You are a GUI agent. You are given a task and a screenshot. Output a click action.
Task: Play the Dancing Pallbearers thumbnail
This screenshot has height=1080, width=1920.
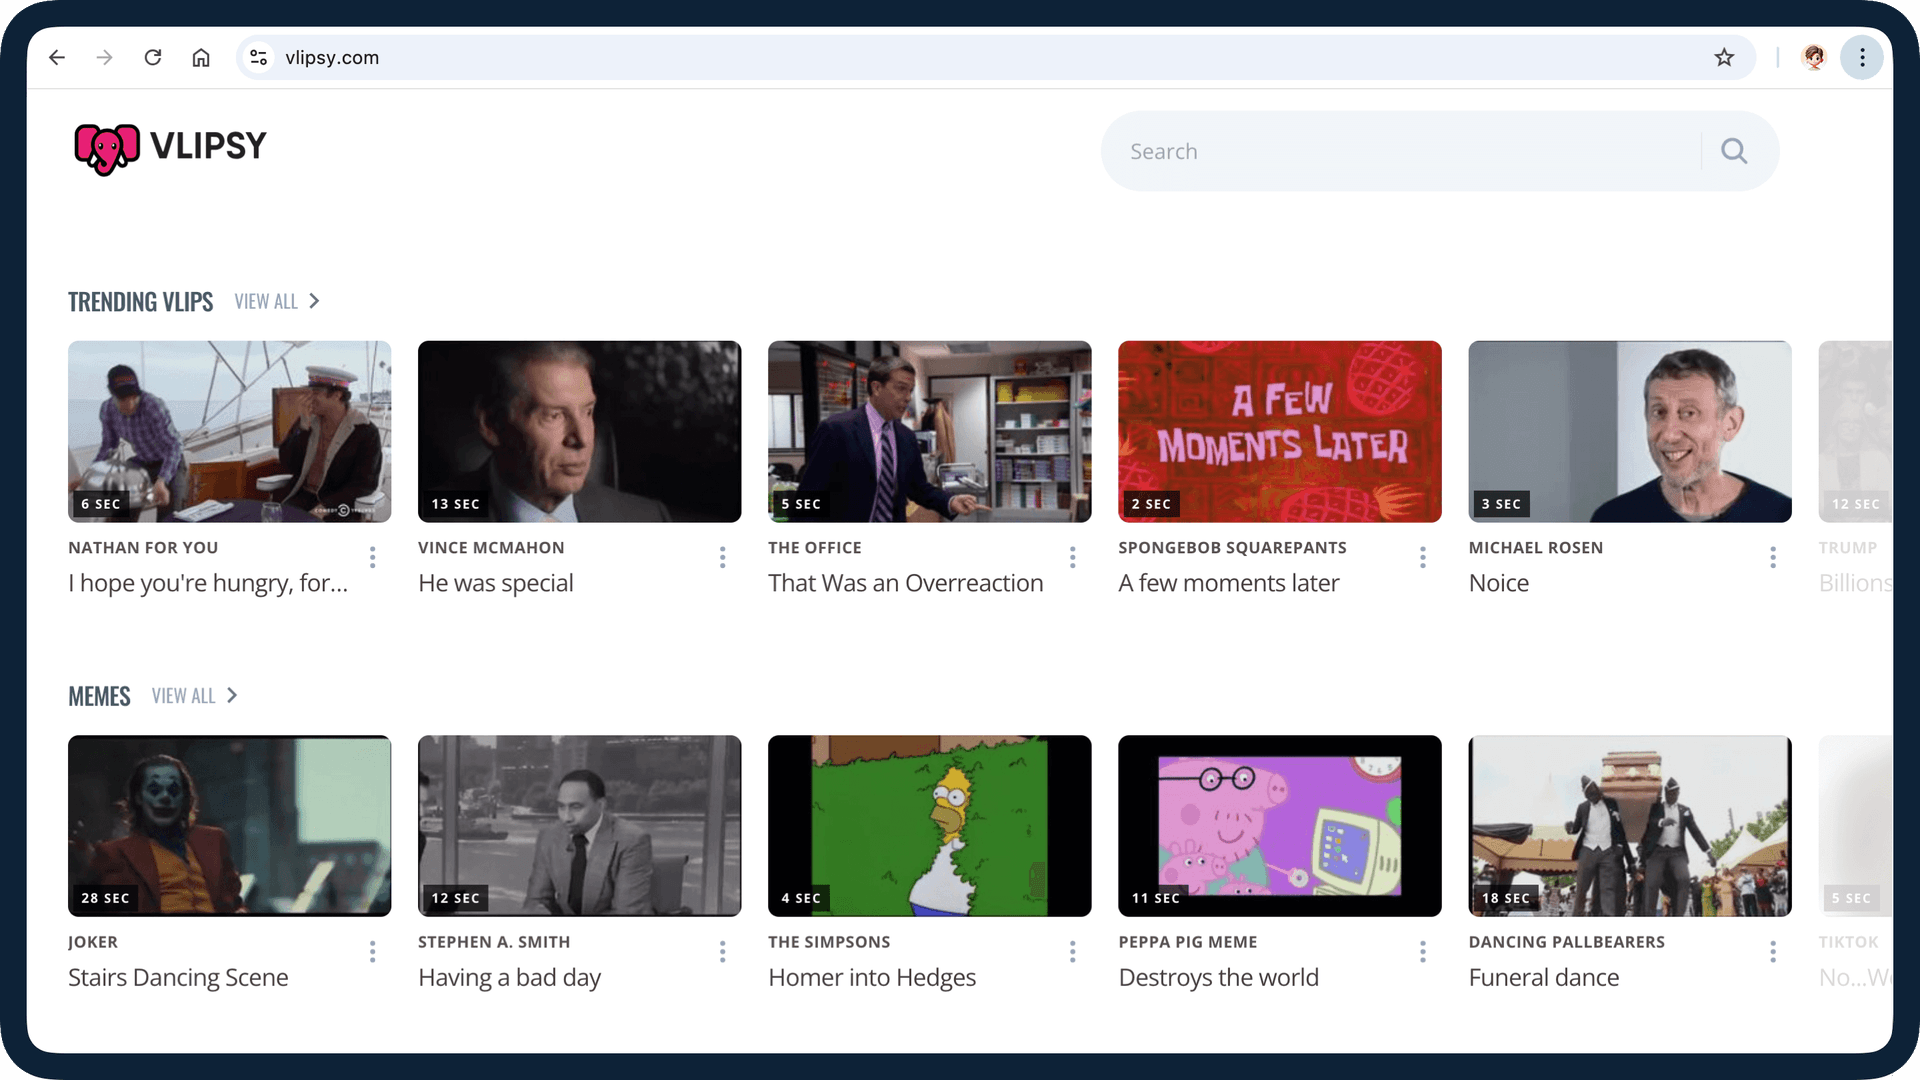(x=1630, y=826)
